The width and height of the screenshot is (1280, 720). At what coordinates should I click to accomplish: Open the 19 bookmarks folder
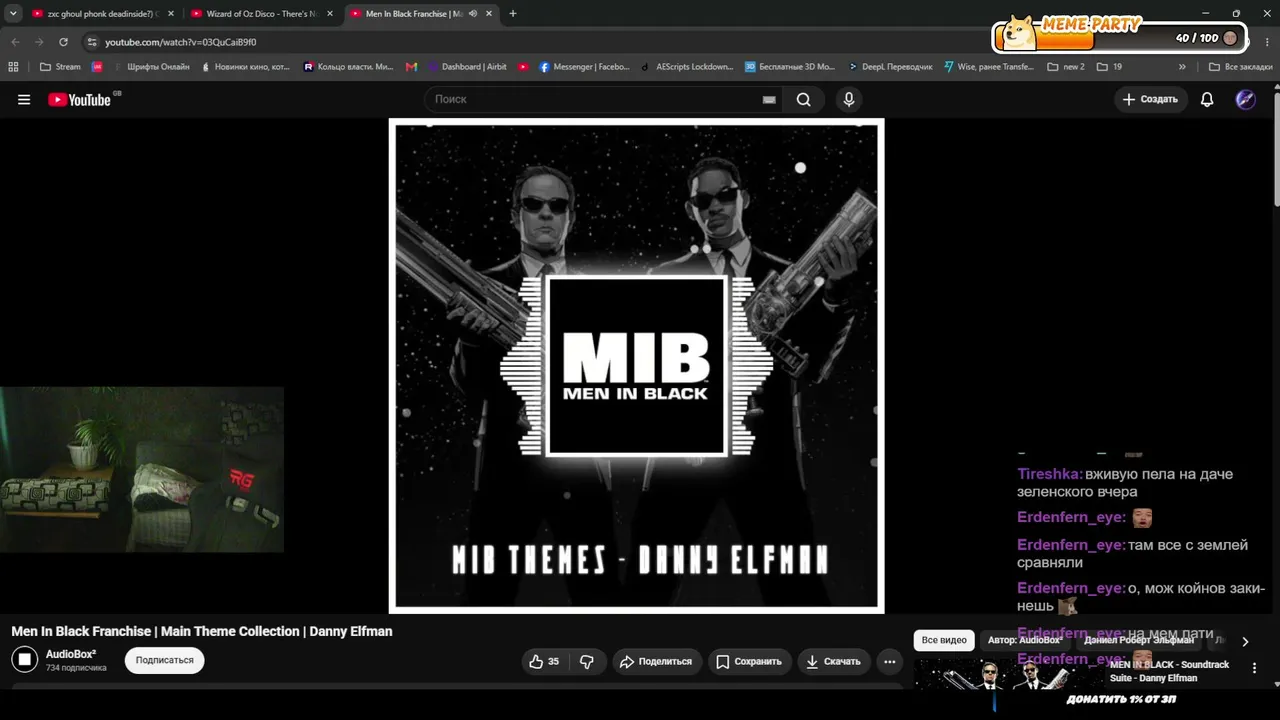(x=1109, y=67)
